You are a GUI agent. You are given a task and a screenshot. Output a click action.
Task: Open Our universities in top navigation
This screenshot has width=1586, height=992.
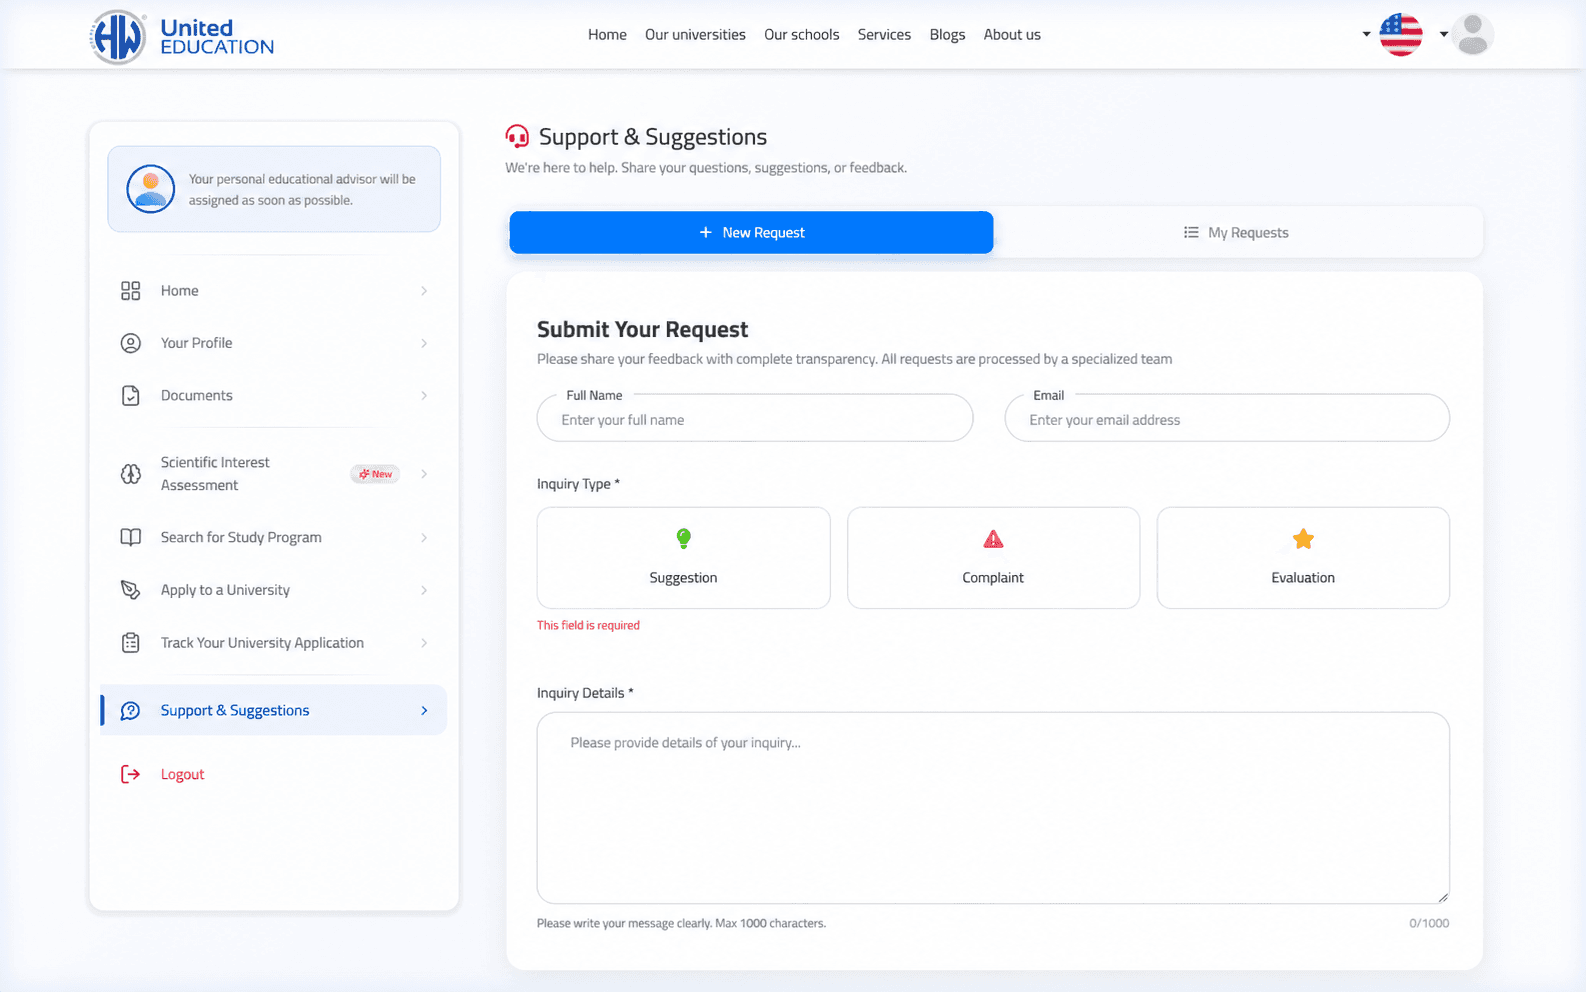(x=695, y=34)
